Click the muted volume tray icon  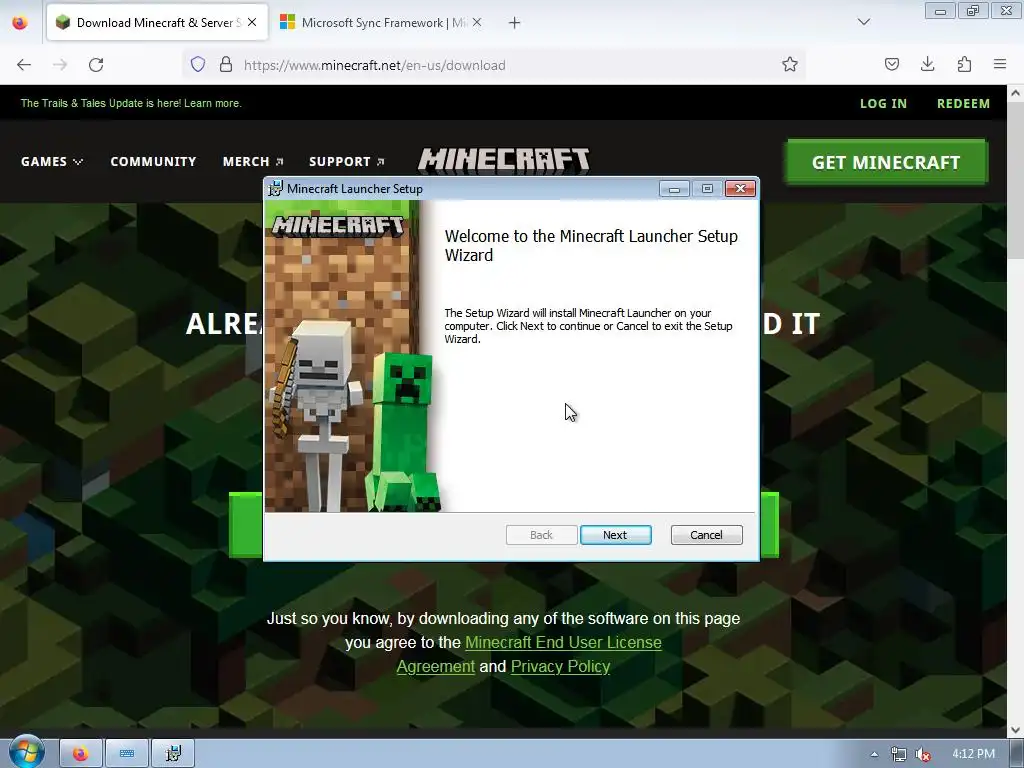(x=923, y=754)
